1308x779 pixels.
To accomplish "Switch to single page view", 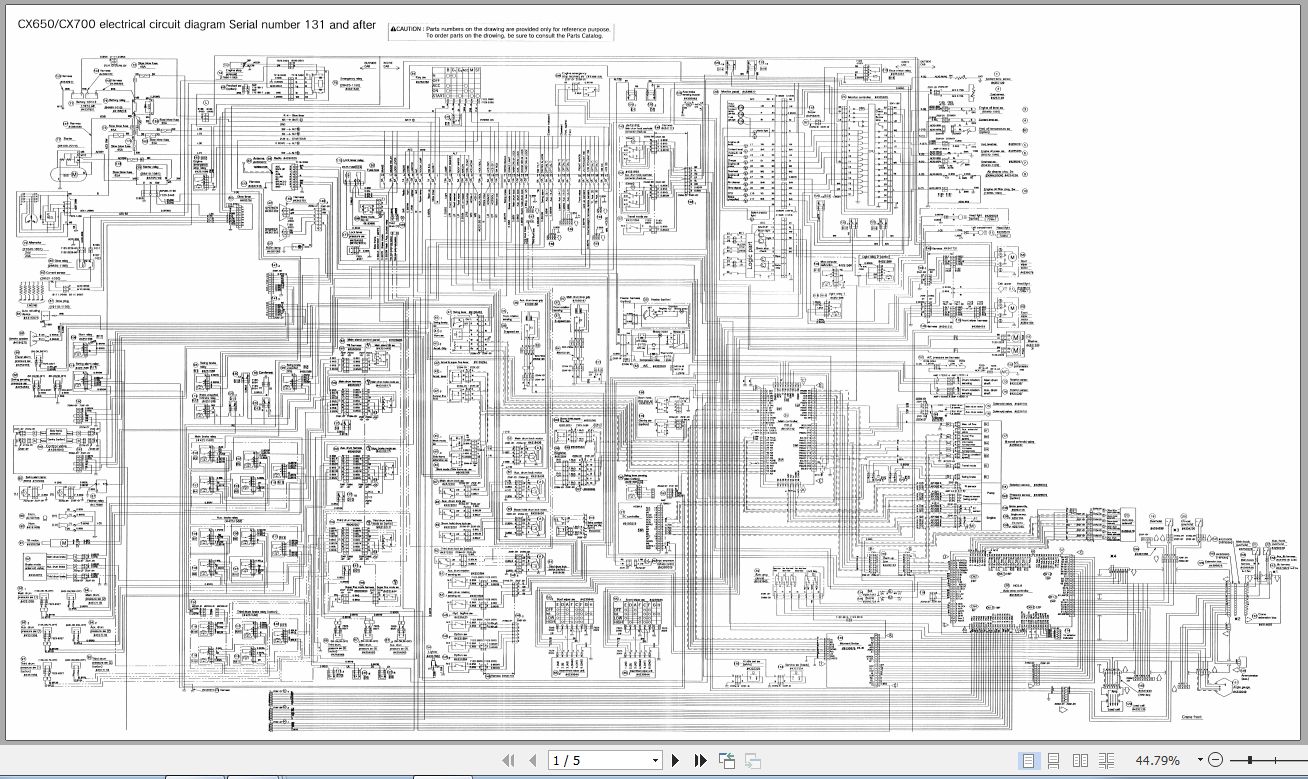I will [x=1030, y=761].
